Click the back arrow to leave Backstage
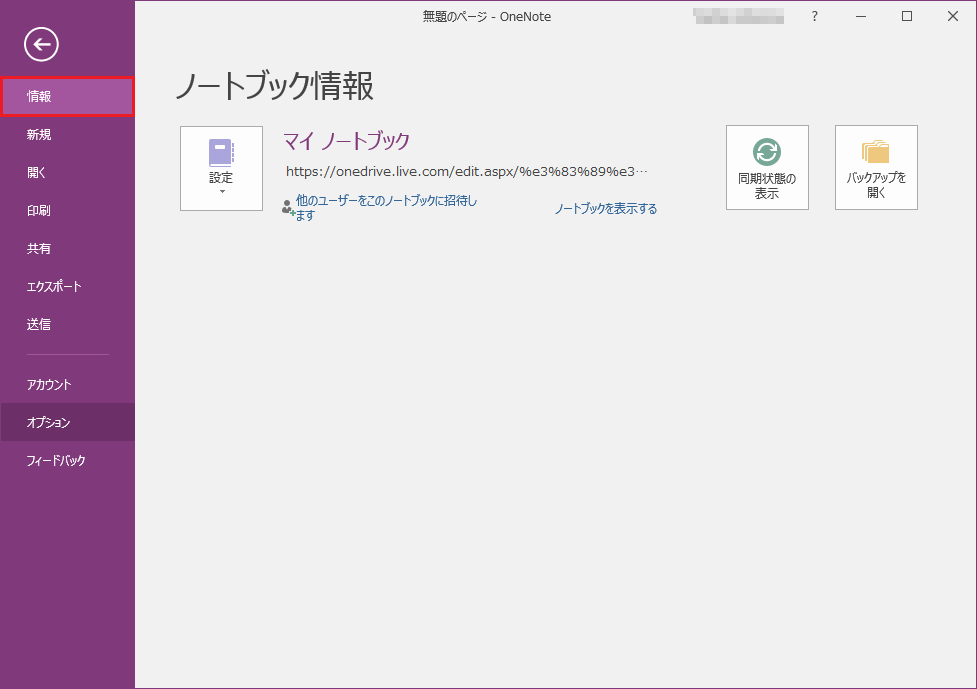 tap(41, 44)
